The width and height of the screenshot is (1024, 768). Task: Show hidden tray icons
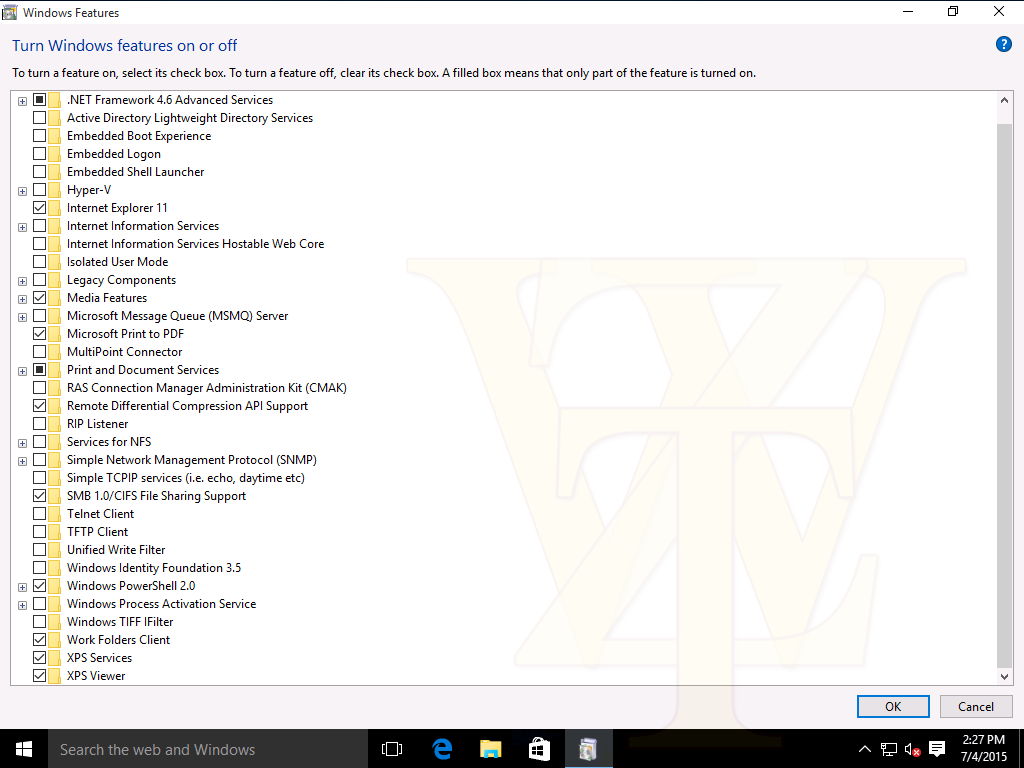point(864,749)
